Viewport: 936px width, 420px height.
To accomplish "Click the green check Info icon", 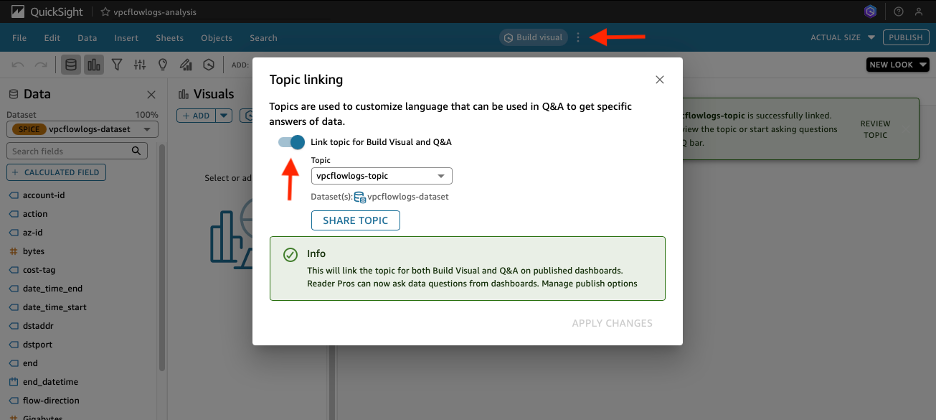I will (290, 255).
